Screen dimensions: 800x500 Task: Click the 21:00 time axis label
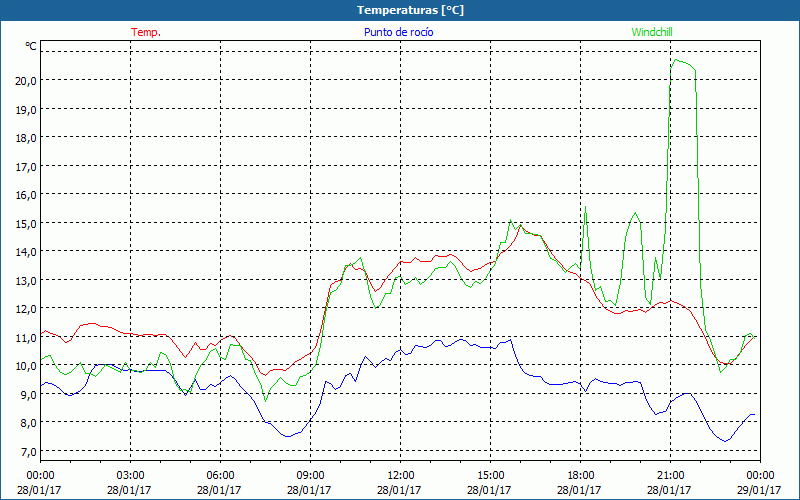(670, 476)
